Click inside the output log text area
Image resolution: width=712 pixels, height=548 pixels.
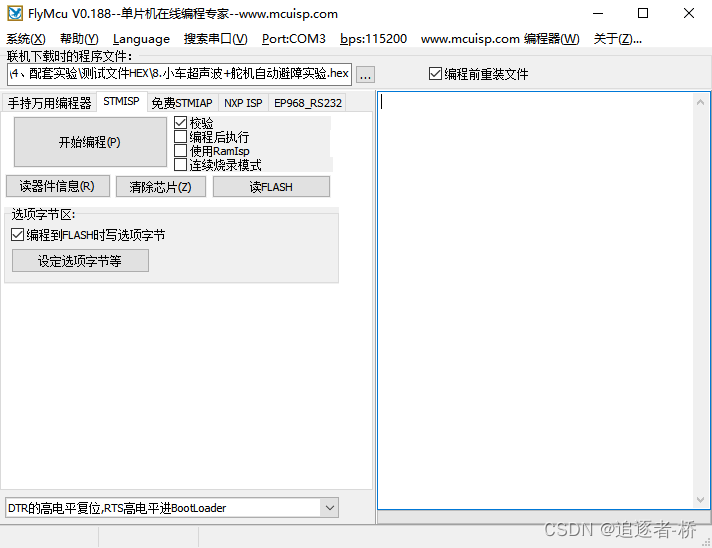pos(536,301)
